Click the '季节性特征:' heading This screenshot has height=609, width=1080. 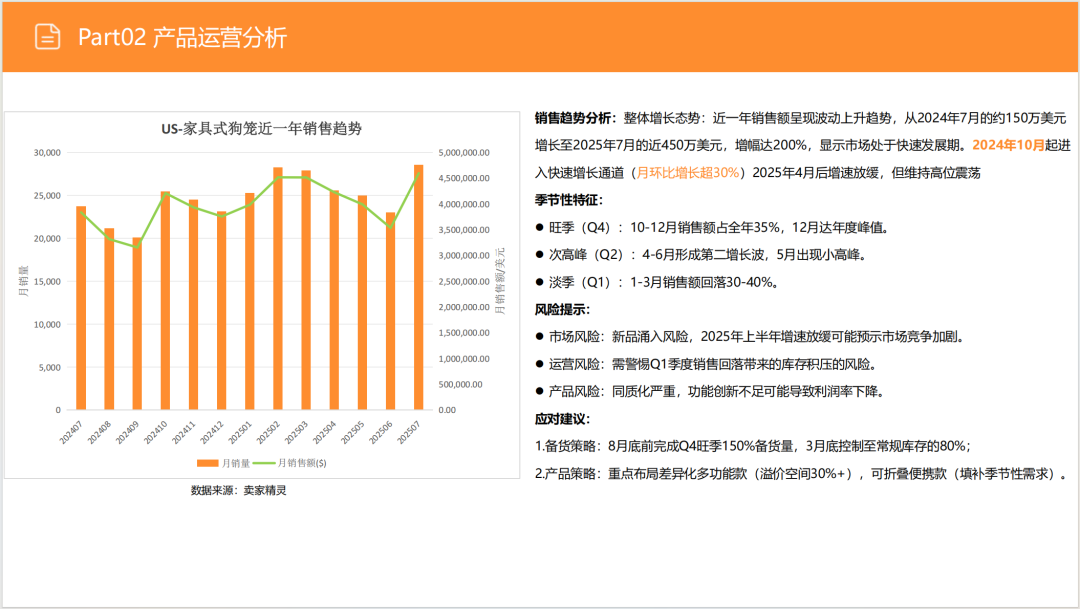[569, 200]
